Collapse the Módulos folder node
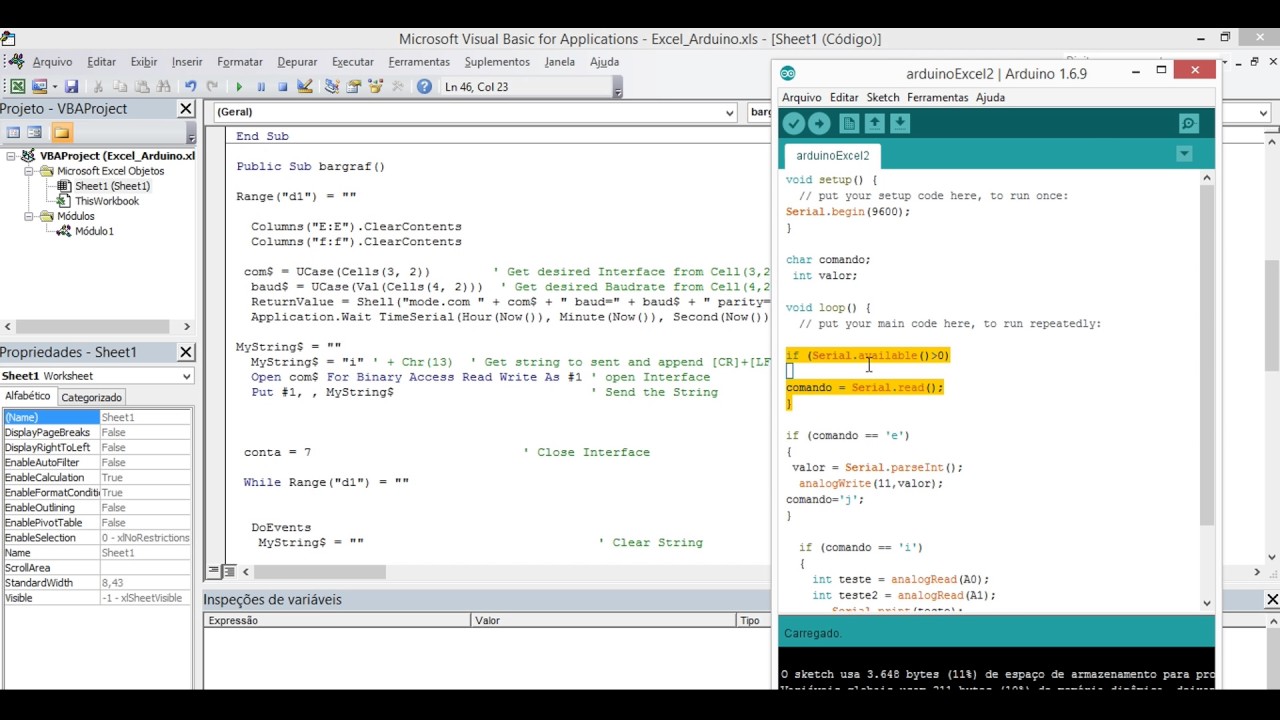The image size is (1280, 720). (x=30, y=216)
